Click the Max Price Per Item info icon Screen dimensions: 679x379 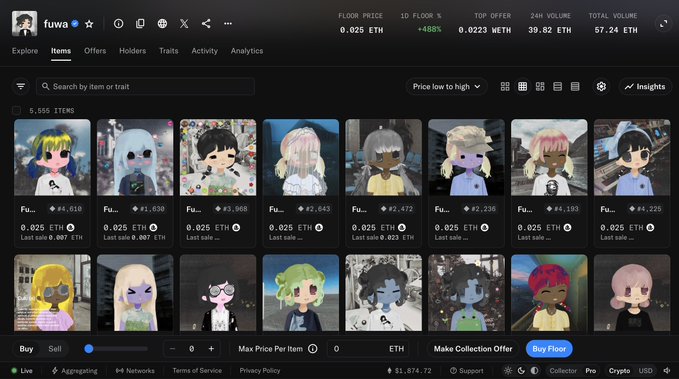click(313, 349)
